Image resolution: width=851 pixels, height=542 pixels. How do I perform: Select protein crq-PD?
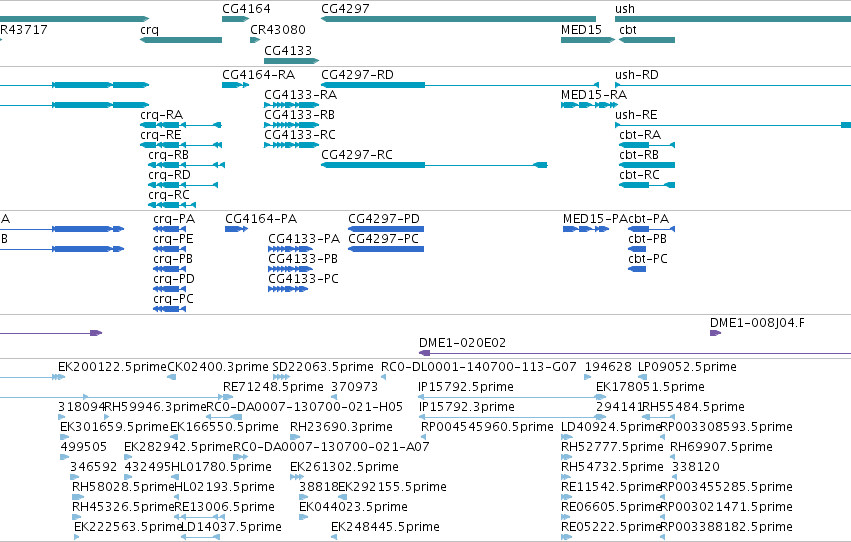174,279
